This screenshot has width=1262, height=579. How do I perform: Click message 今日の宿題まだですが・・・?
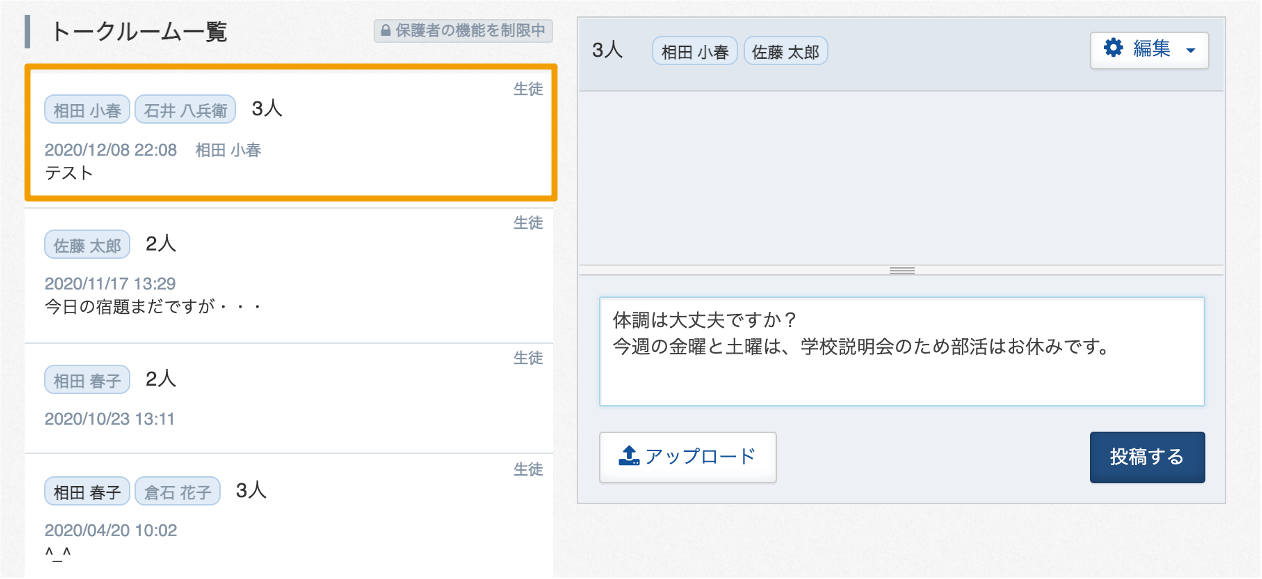click(154, 306)
